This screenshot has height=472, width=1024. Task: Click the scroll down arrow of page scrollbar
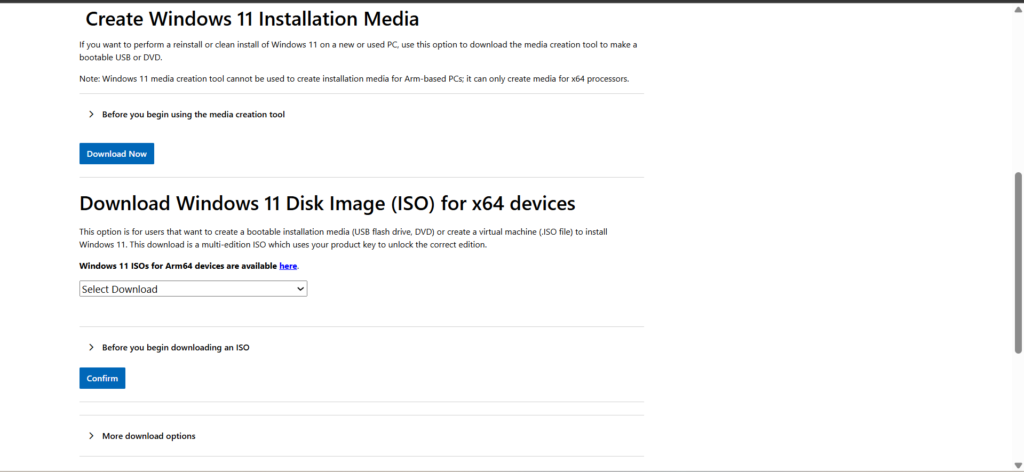point(1018,464)
